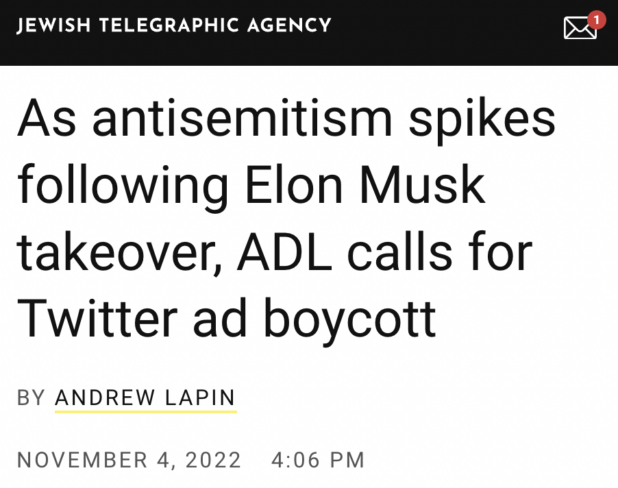Click the red notification badge showing 1
618x488 pixels.
[597, 17]
